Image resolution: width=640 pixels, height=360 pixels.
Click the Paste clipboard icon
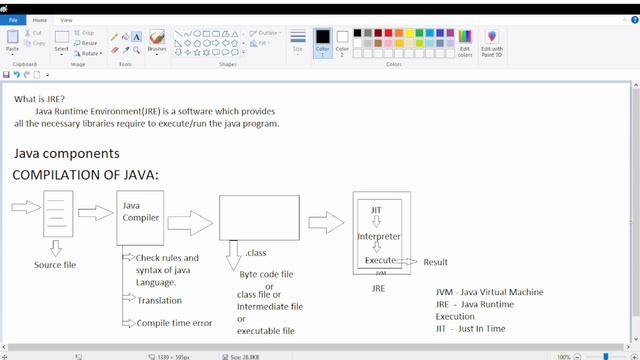12,37
